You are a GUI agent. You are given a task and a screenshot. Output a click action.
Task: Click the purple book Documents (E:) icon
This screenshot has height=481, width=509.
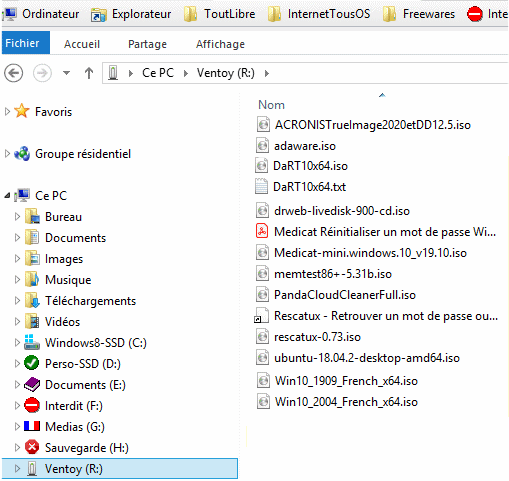[x=32, y=384]
